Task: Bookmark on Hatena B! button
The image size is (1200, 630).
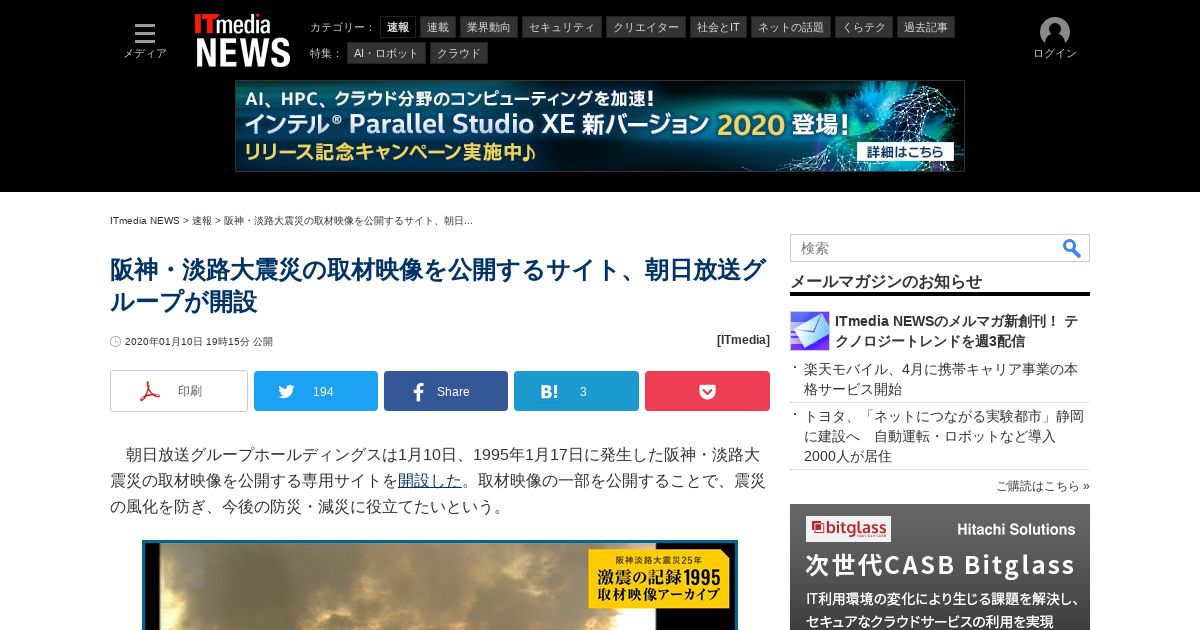Action: 576,391
